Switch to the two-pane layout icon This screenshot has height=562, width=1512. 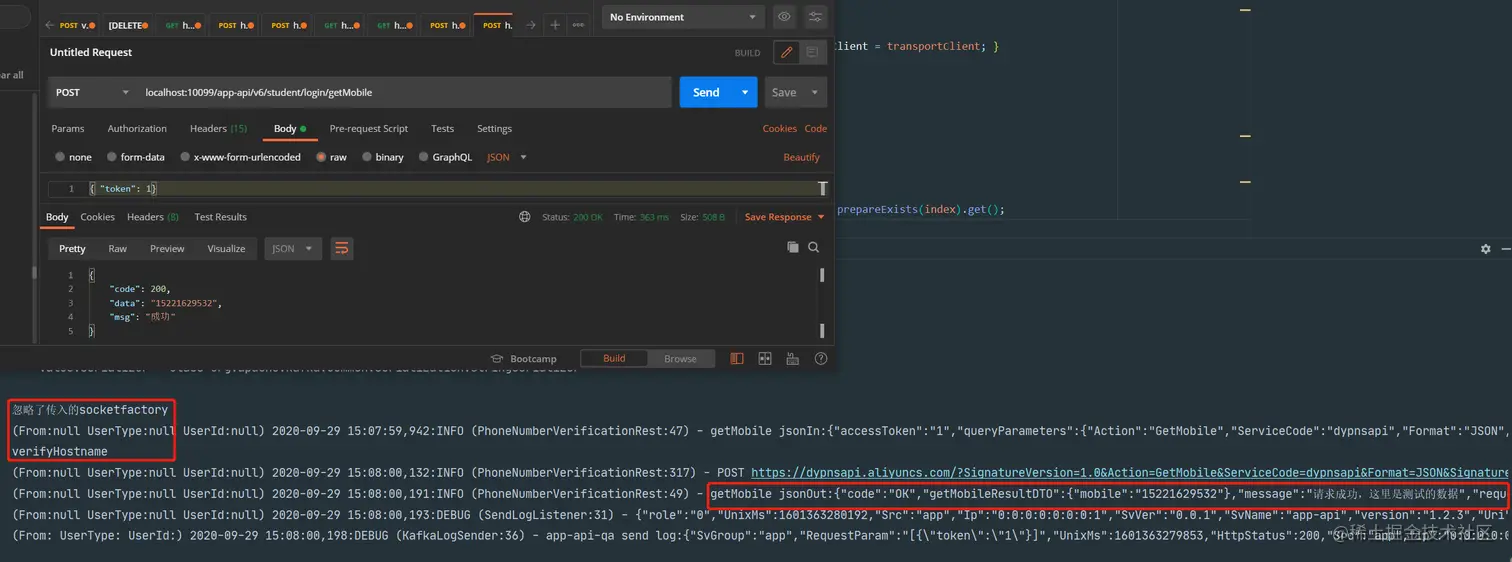coord(765,358)
